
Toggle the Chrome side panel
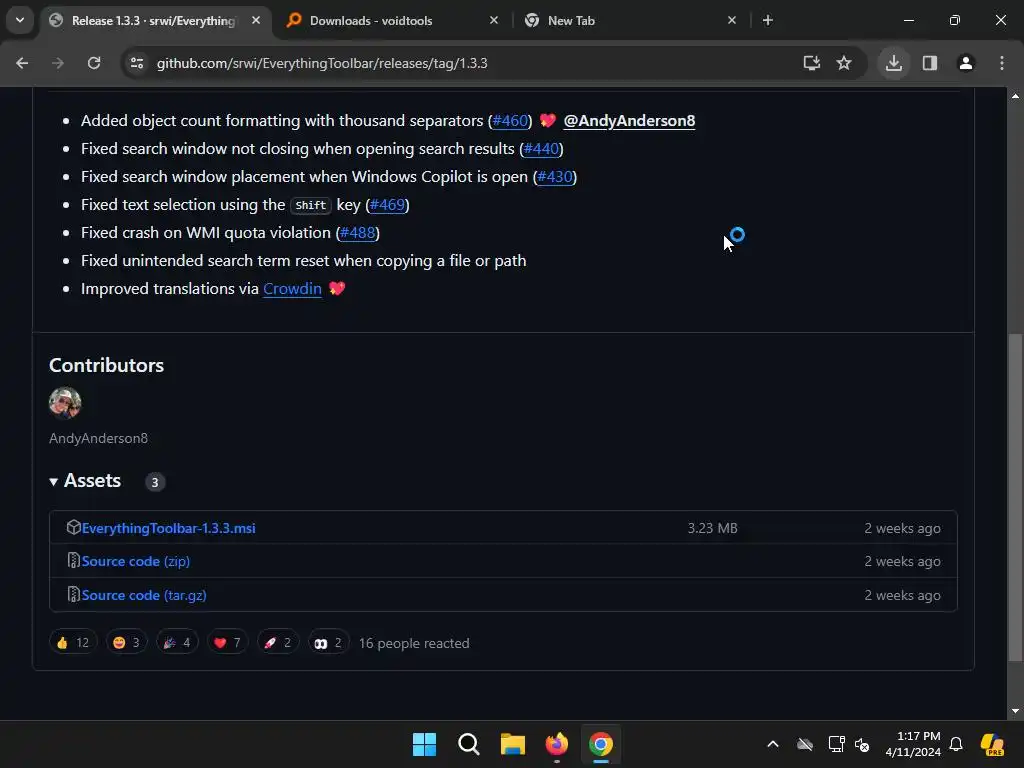tap(930, 63)
